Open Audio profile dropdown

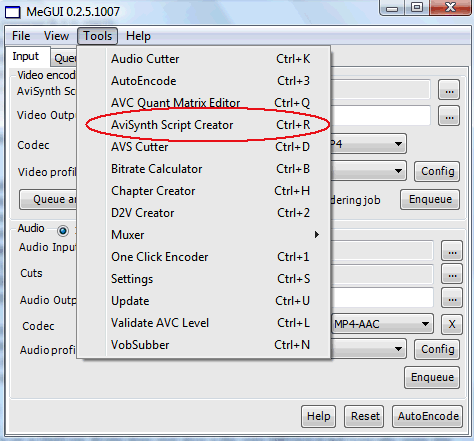[368, 349]
